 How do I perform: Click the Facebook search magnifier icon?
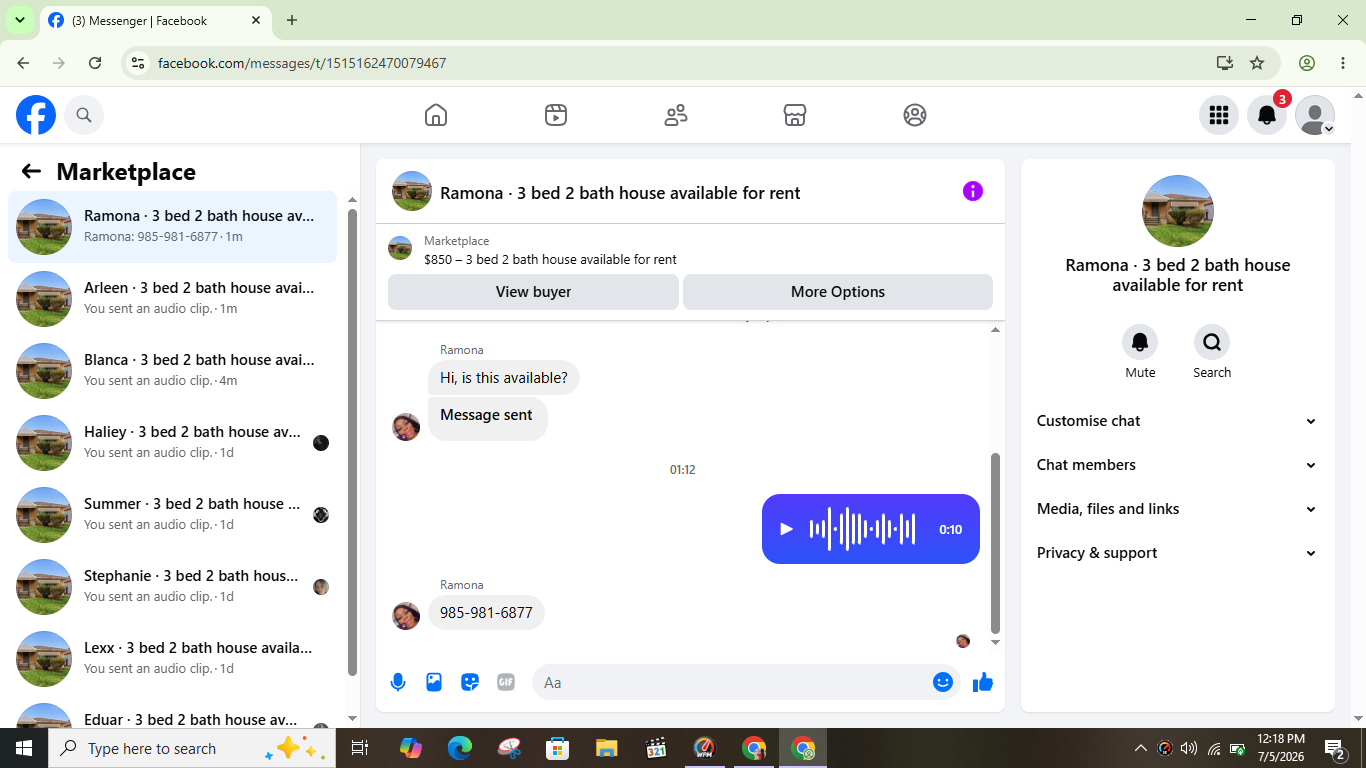84,115
